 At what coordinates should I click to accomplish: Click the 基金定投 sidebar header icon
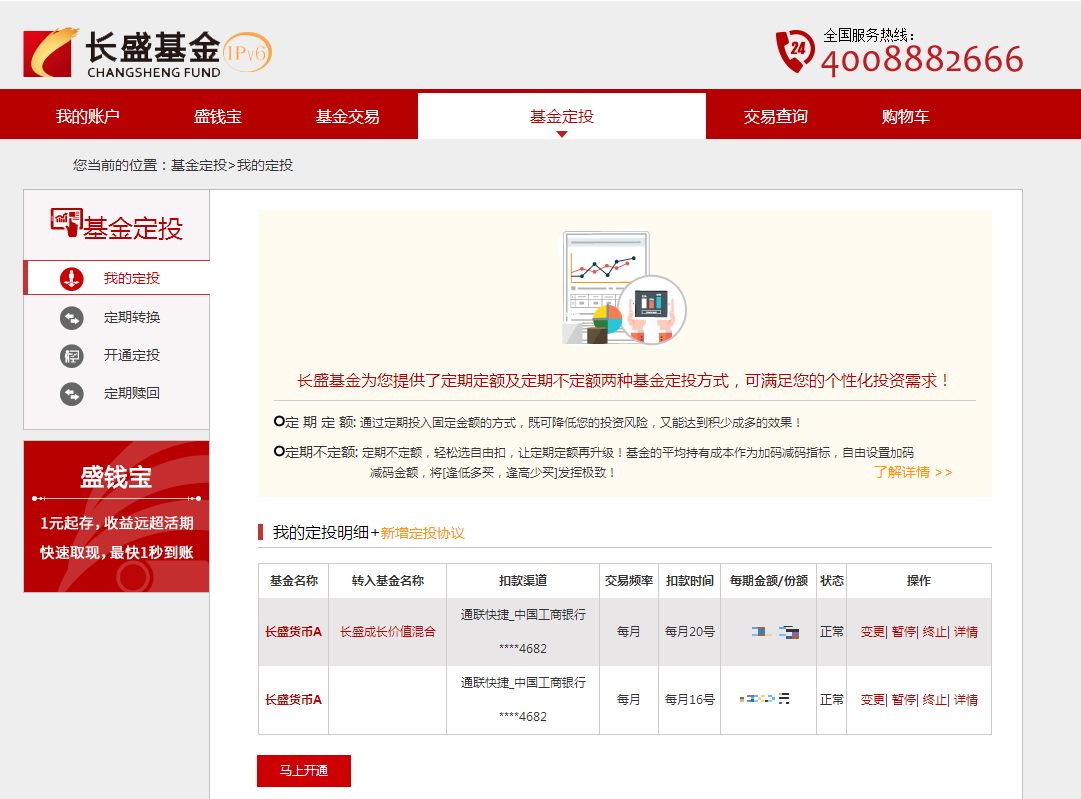pyautogui.click(x=66, y=223)
